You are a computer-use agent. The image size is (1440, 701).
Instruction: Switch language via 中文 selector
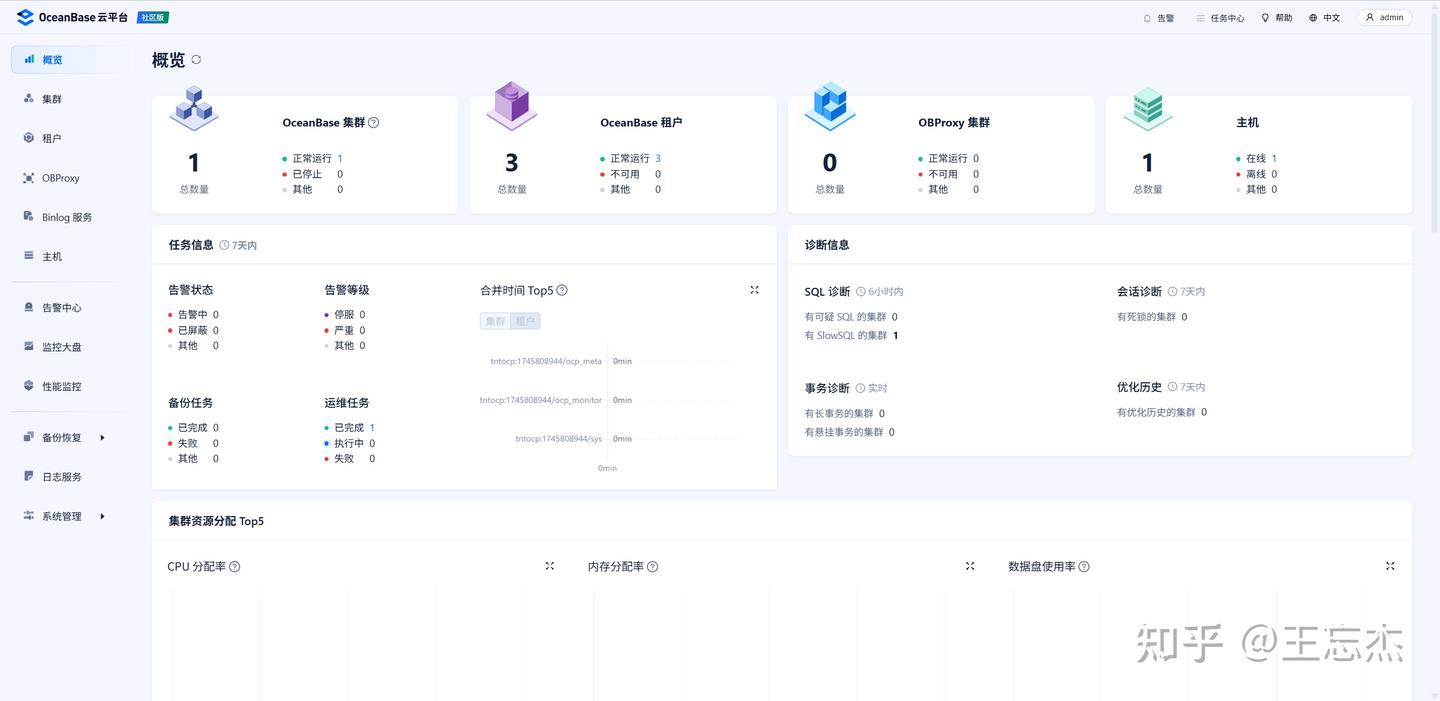coord(1324,18)
